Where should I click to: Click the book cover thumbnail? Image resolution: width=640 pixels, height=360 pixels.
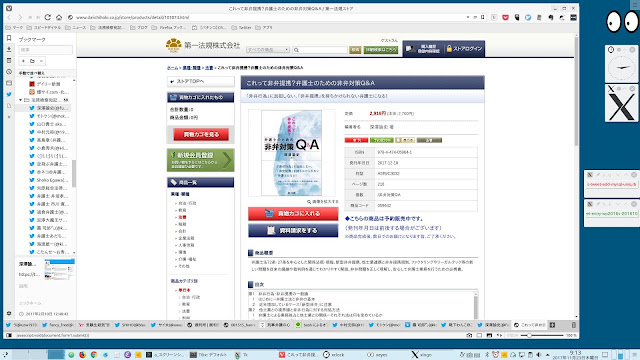(291, 153)
